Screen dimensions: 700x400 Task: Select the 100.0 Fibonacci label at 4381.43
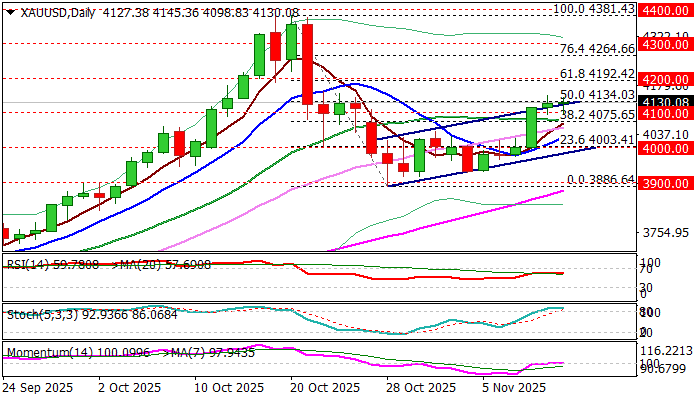pos(595,8)
